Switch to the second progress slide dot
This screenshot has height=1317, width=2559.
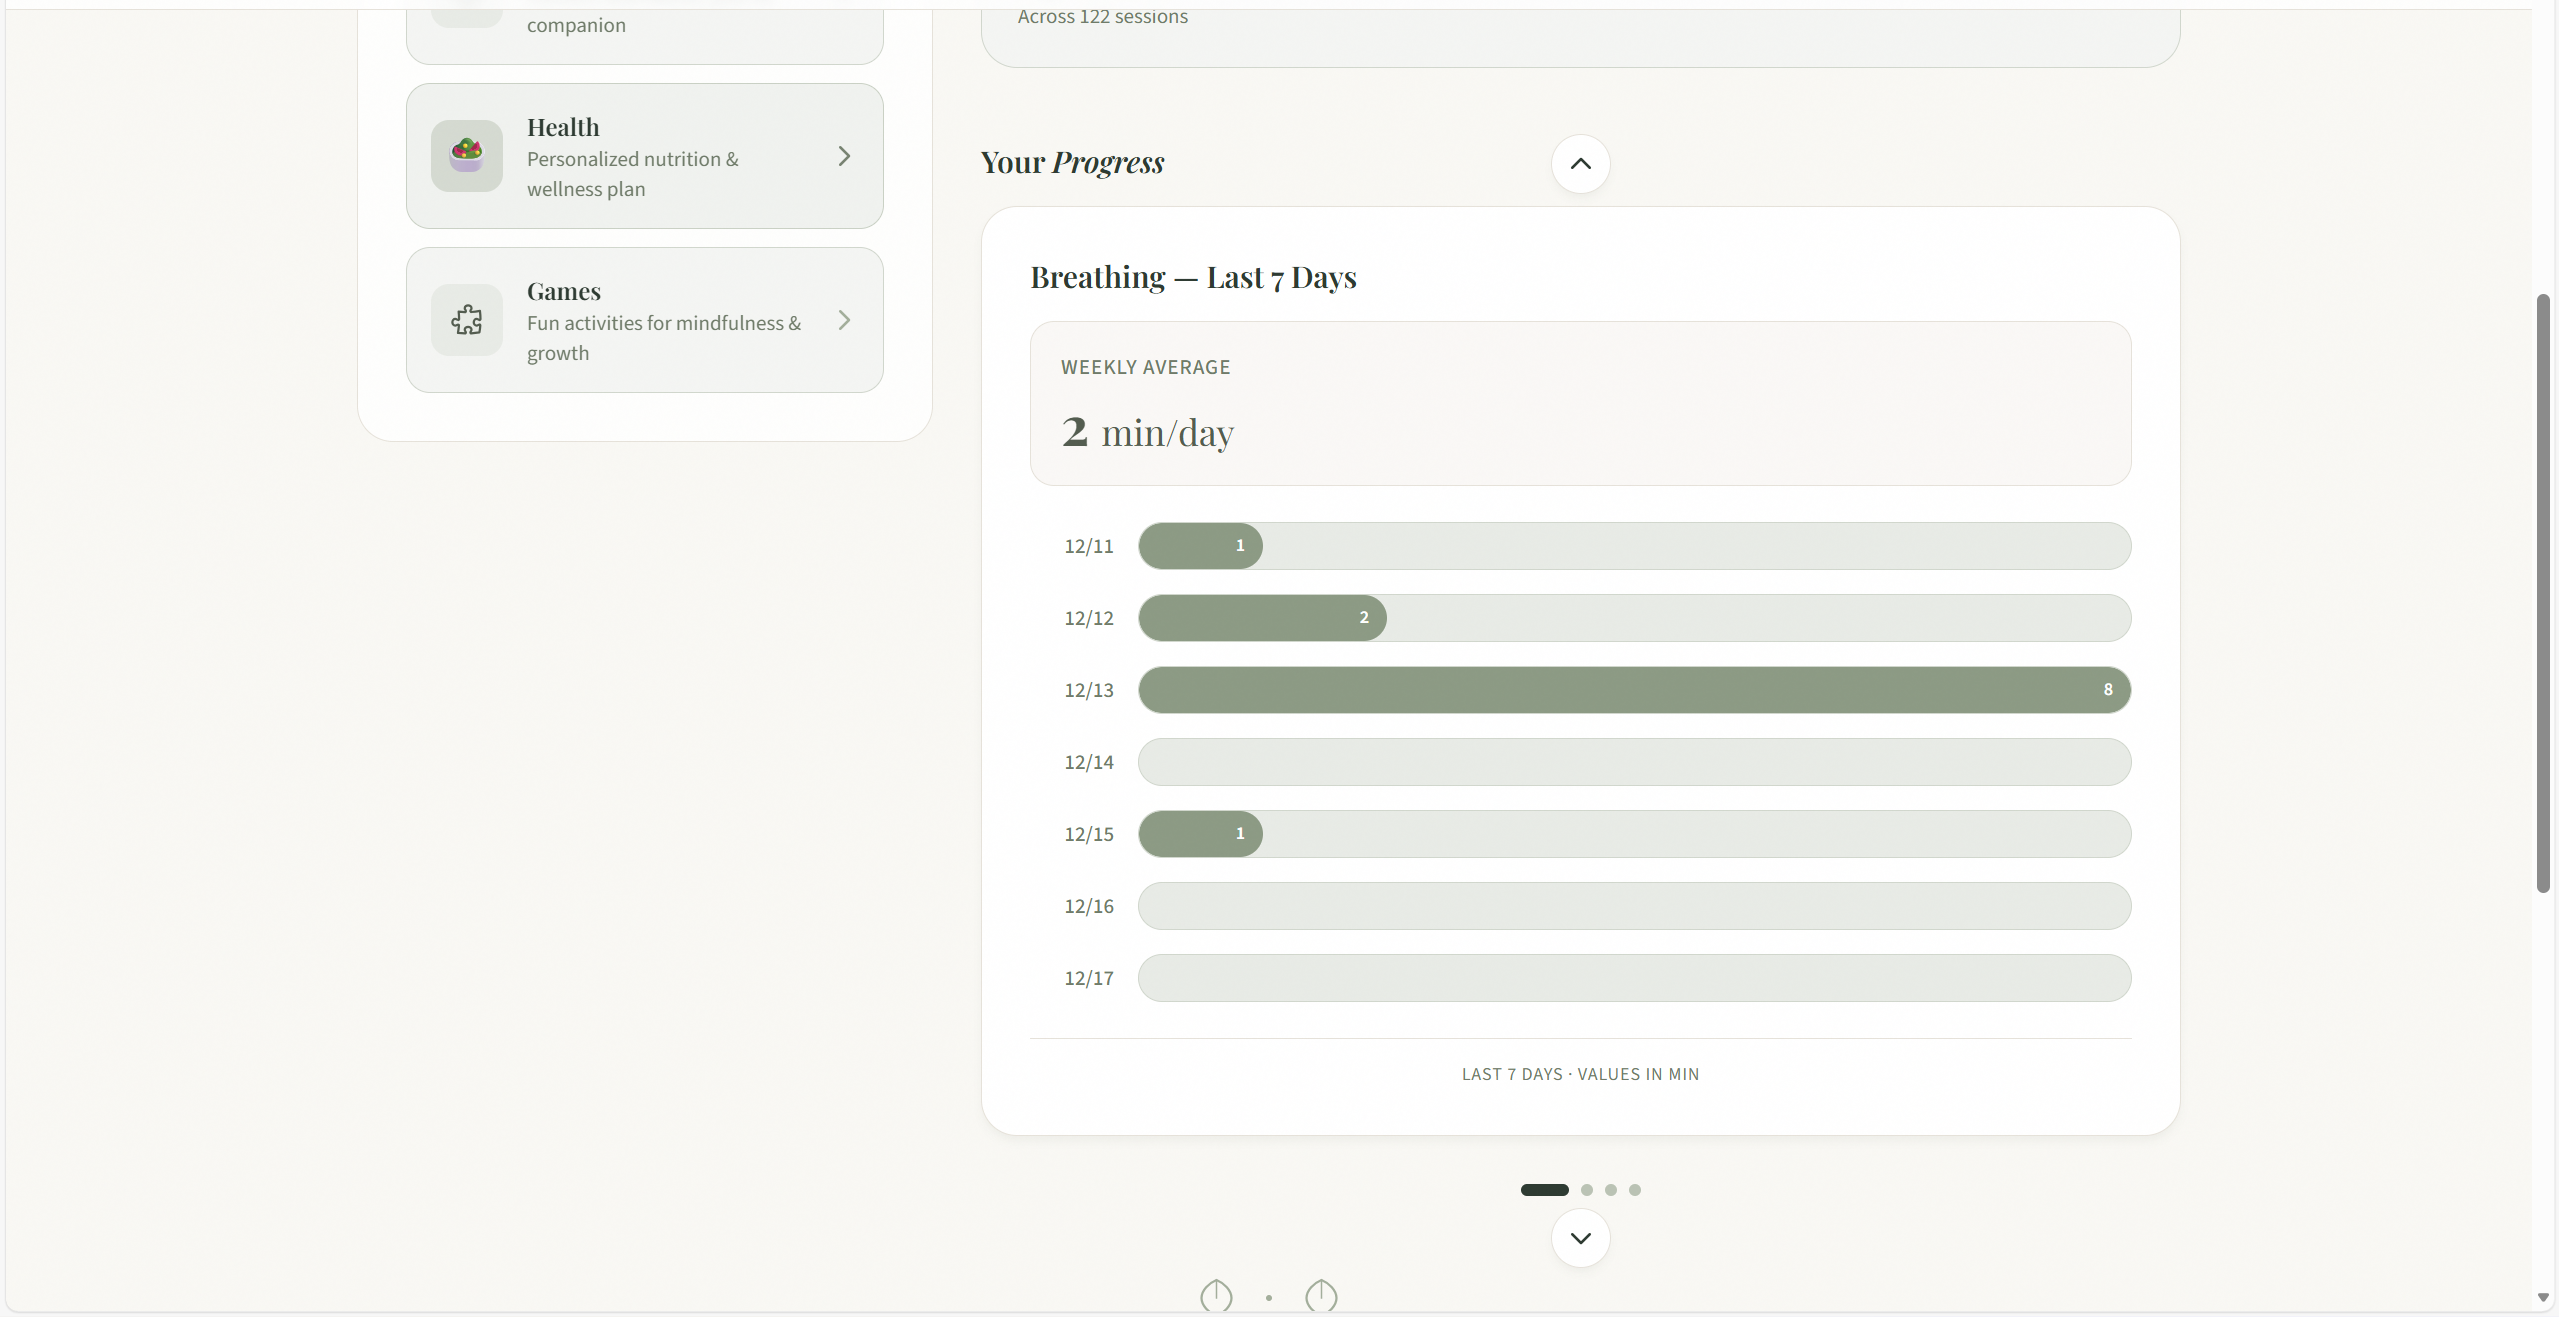tap(1587, 1190)
